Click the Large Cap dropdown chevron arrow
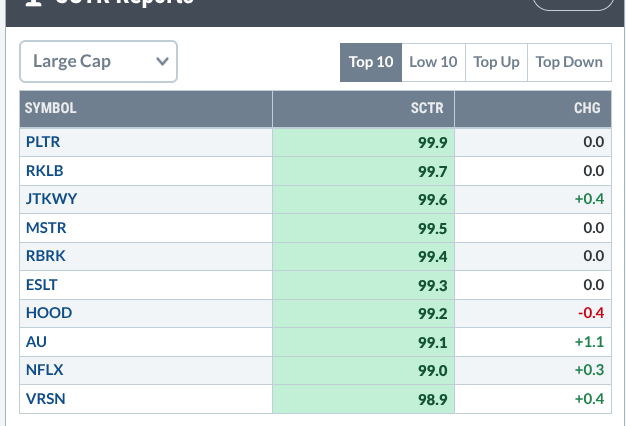The image size is (626, 426). tap(162, 61)
